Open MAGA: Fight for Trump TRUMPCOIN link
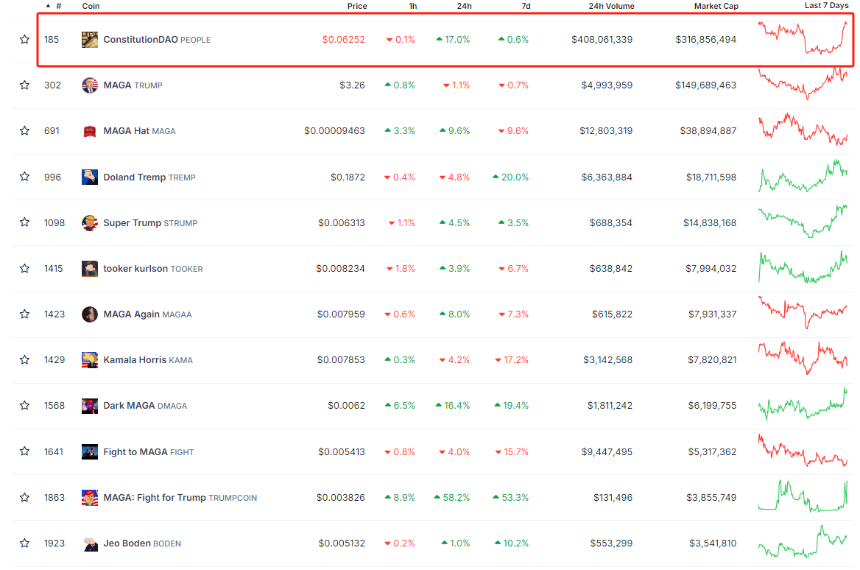860x570 pixels. pos(180,498)
